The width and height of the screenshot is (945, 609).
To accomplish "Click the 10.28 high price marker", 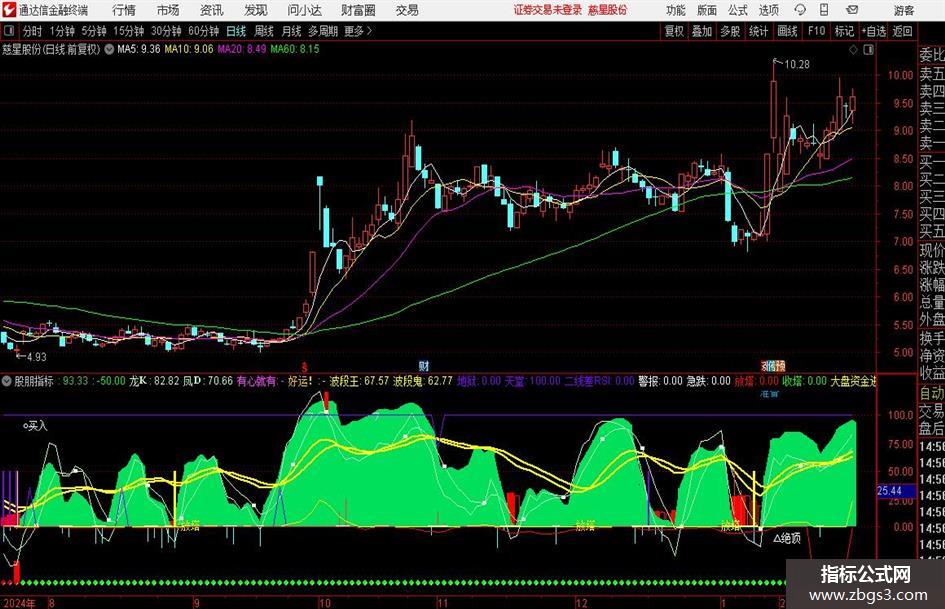I will [797, 64].
